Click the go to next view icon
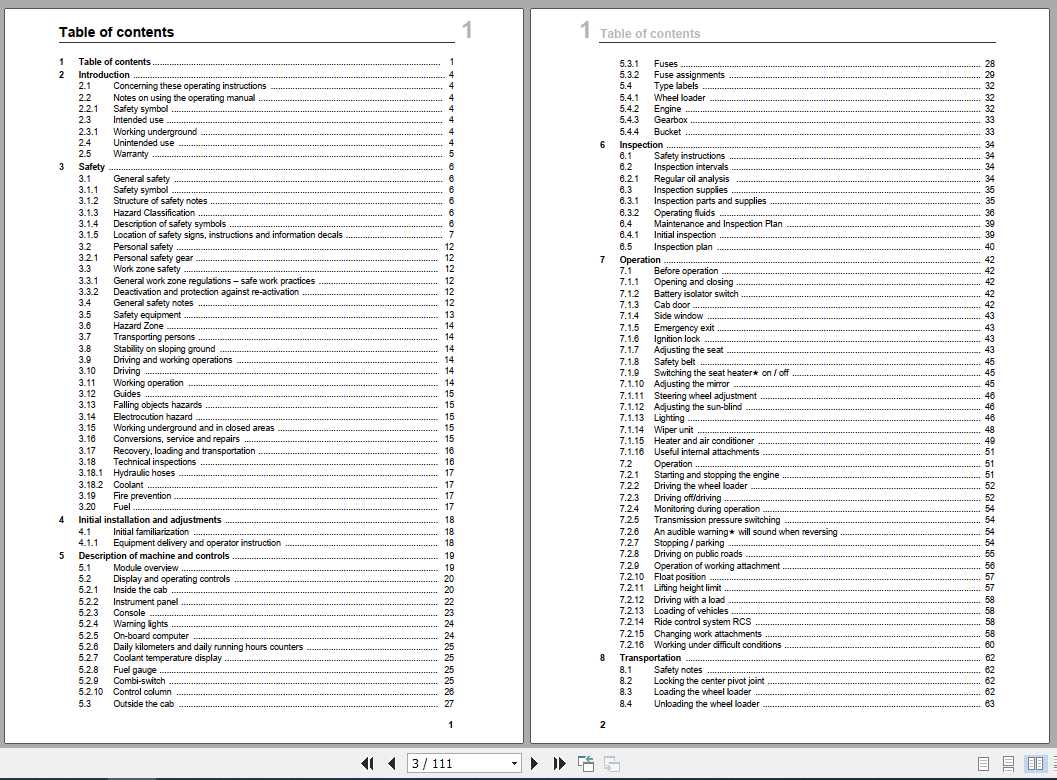Viewport: 1057px width, 780px height. (611, 763)
